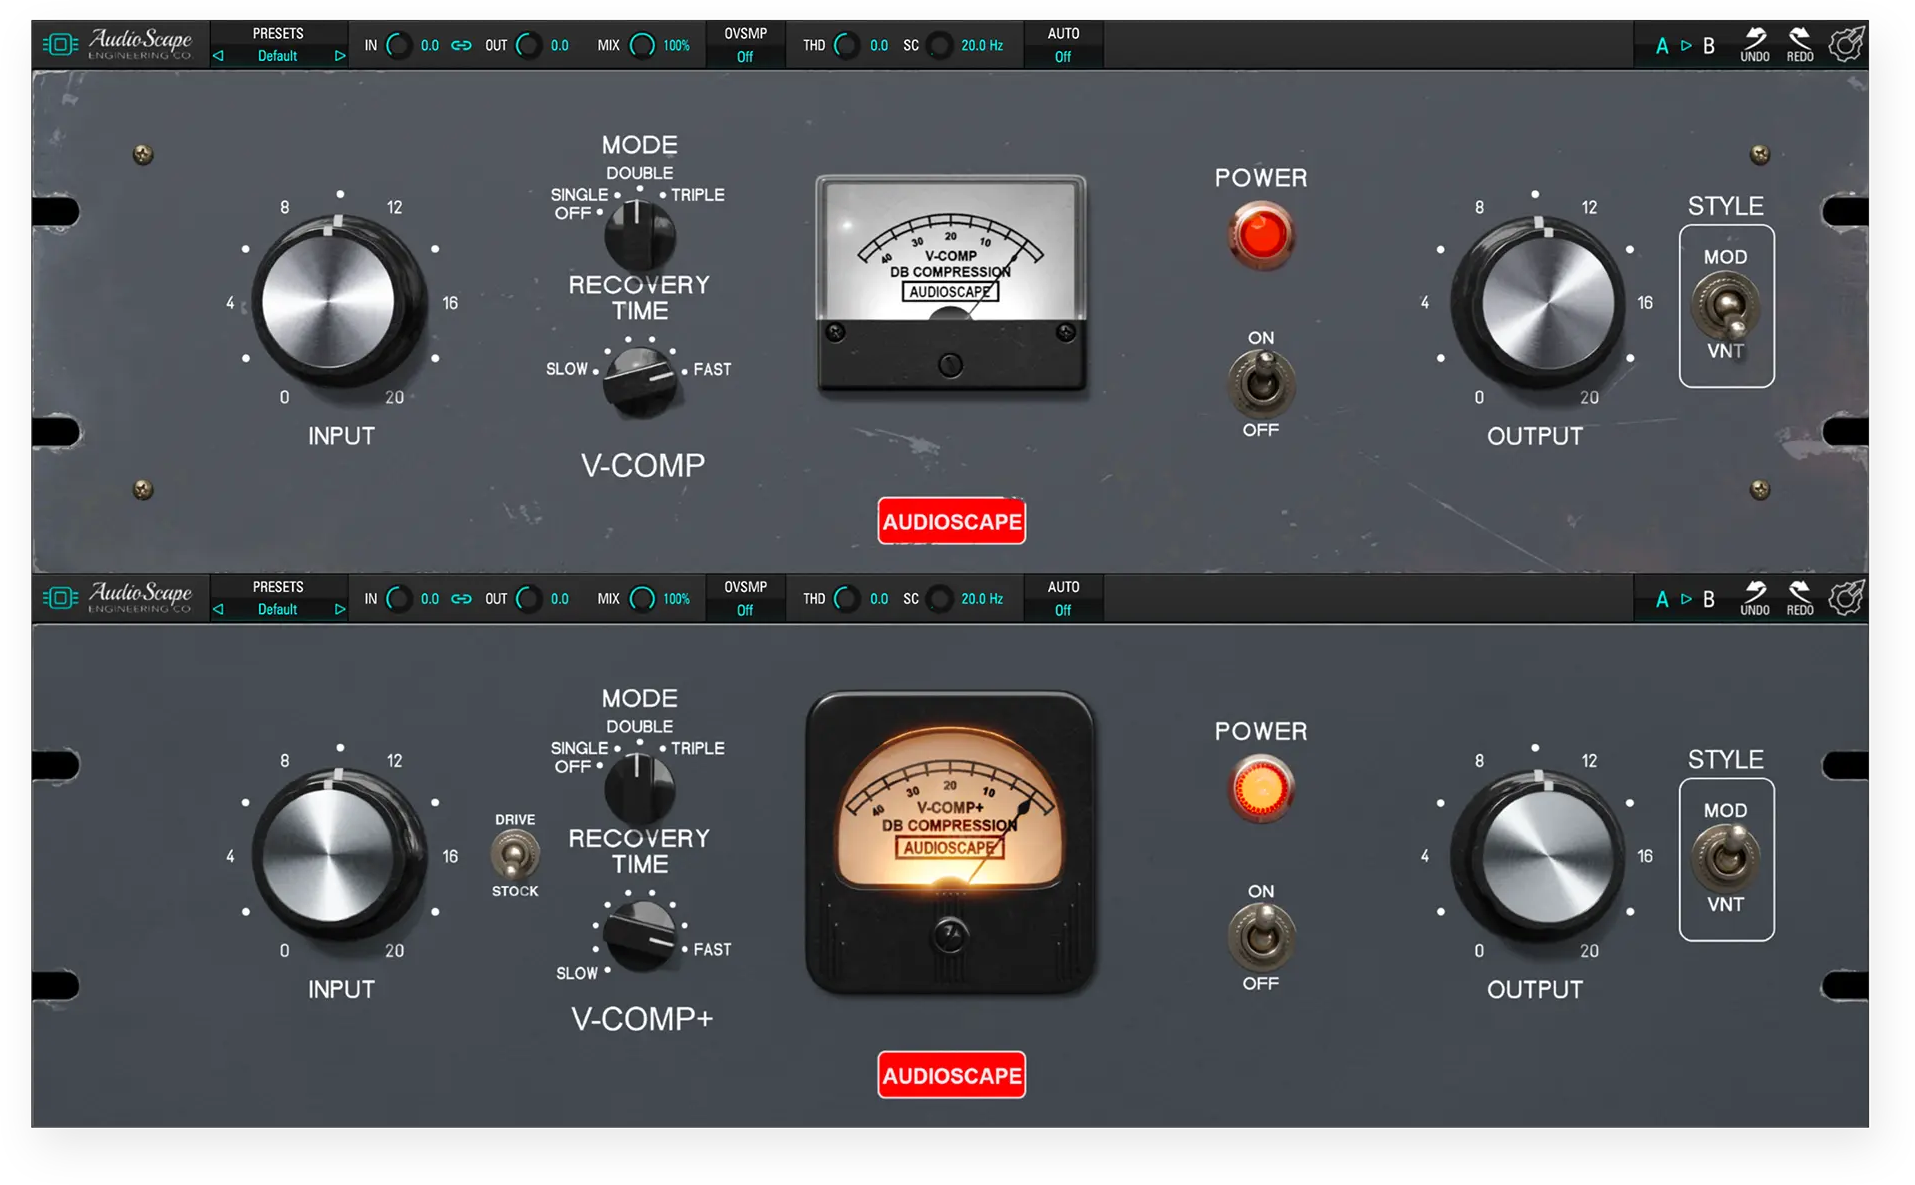Click the AudioScape chip logo in V-COMP toolbar
This screenshot has height=1185, width=1915.
[60, 45]
